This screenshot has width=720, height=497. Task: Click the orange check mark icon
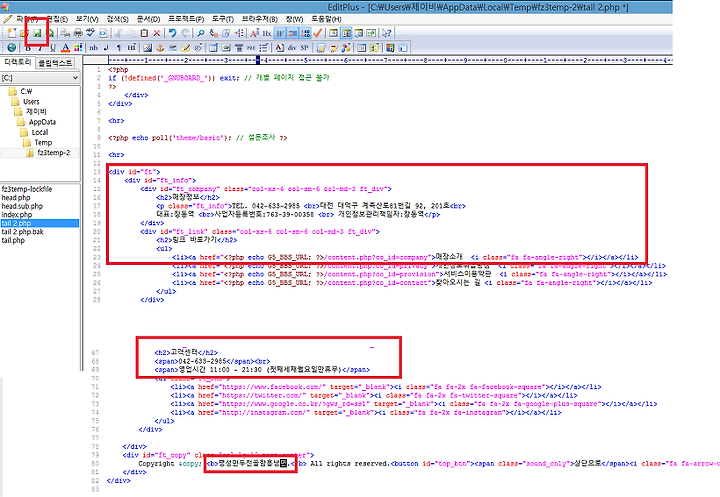click(x=318, y=33)
